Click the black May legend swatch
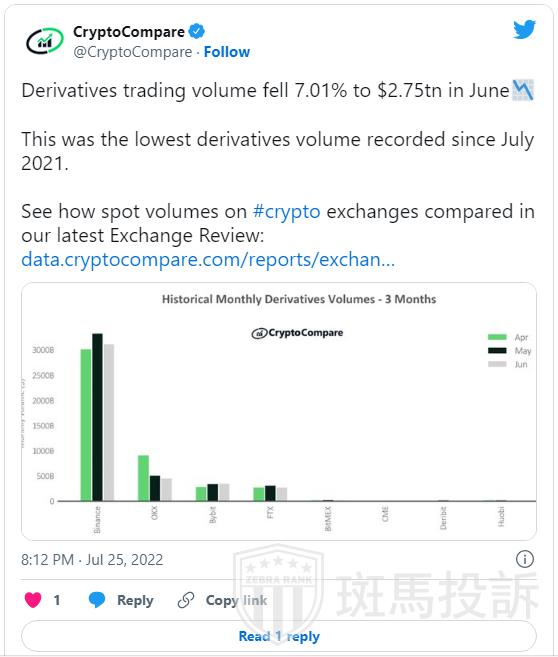 [x=497, y=350]
